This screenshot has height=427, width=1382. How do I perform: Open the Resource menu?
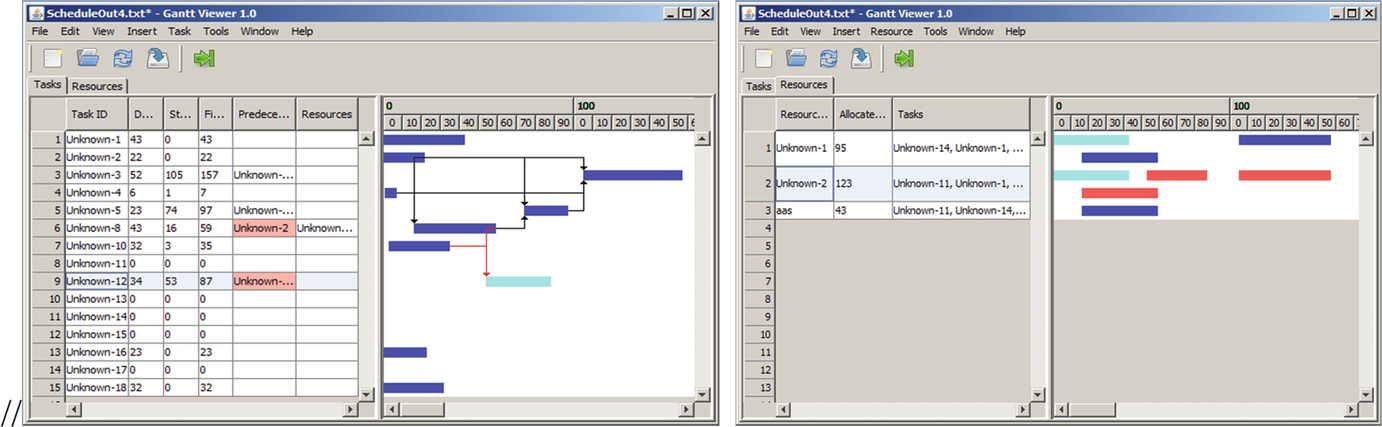coord(891,31)
